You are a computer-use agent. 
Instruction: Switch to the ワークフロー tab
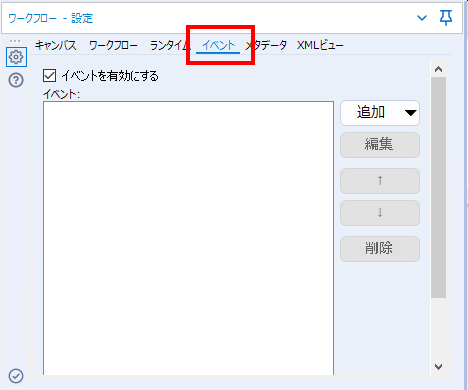pos(113,45)
